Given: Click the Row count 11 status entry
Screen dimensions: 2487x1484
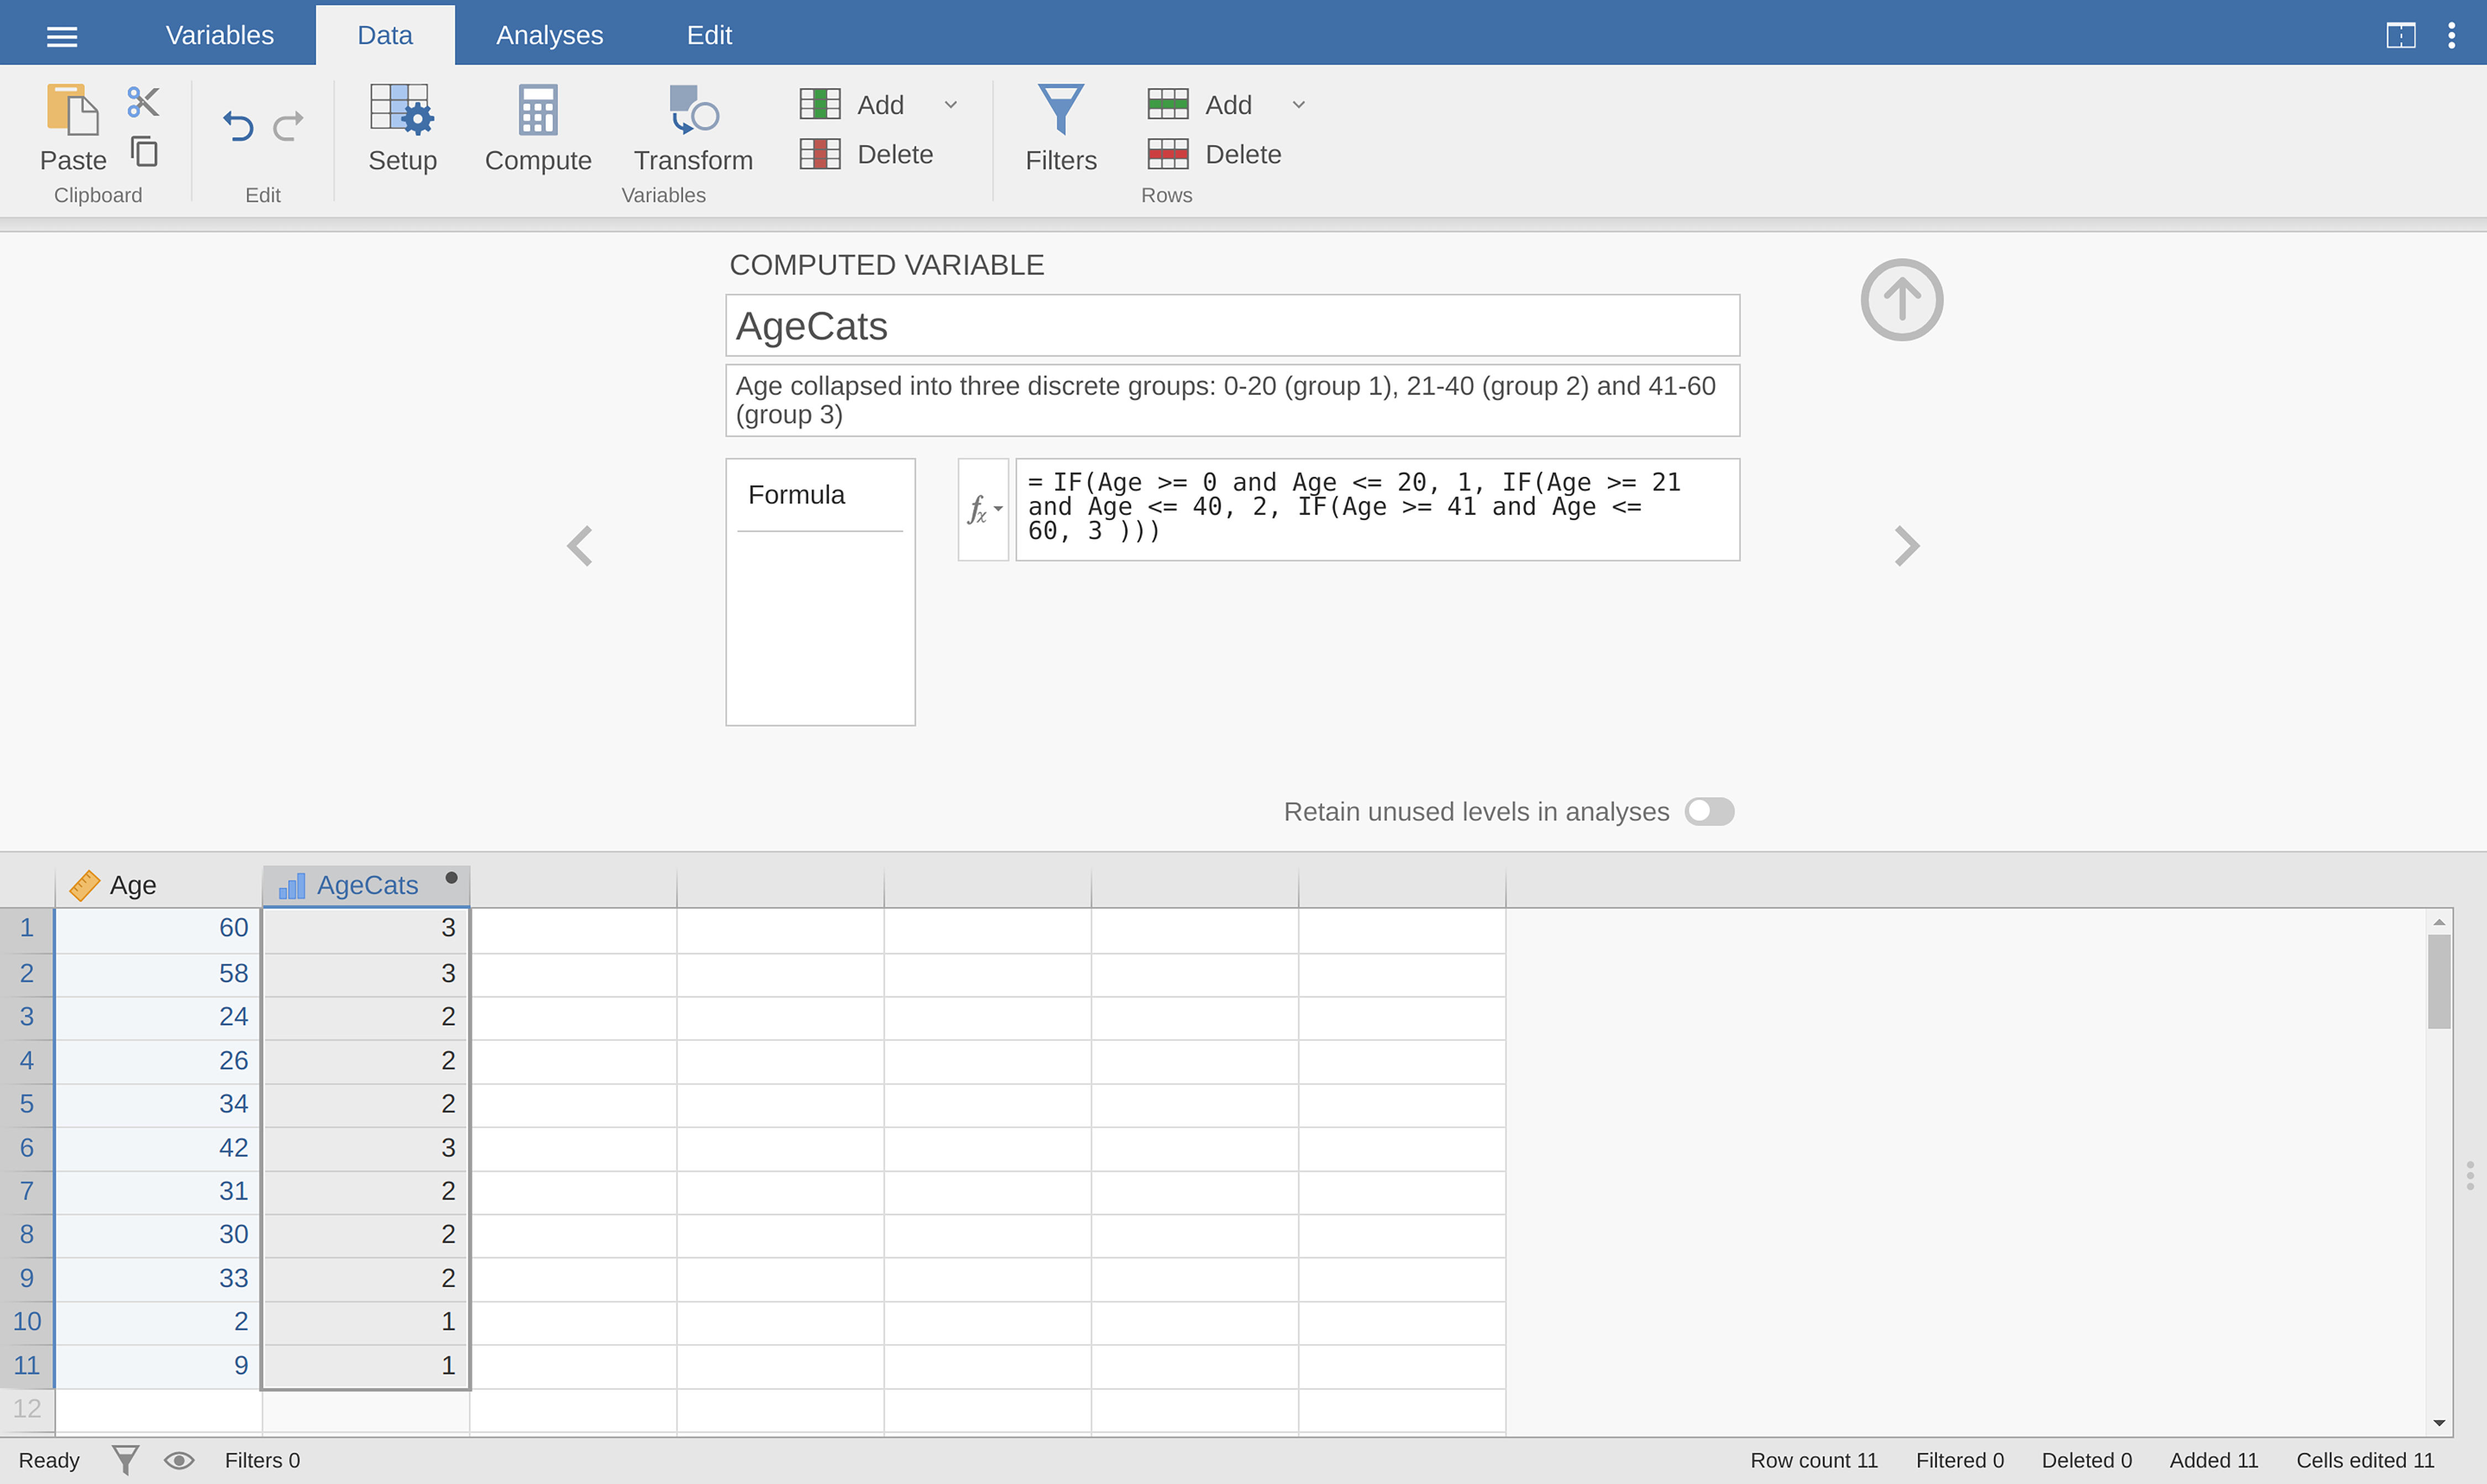Looking at the screenshot, I should point(1814,1460).
